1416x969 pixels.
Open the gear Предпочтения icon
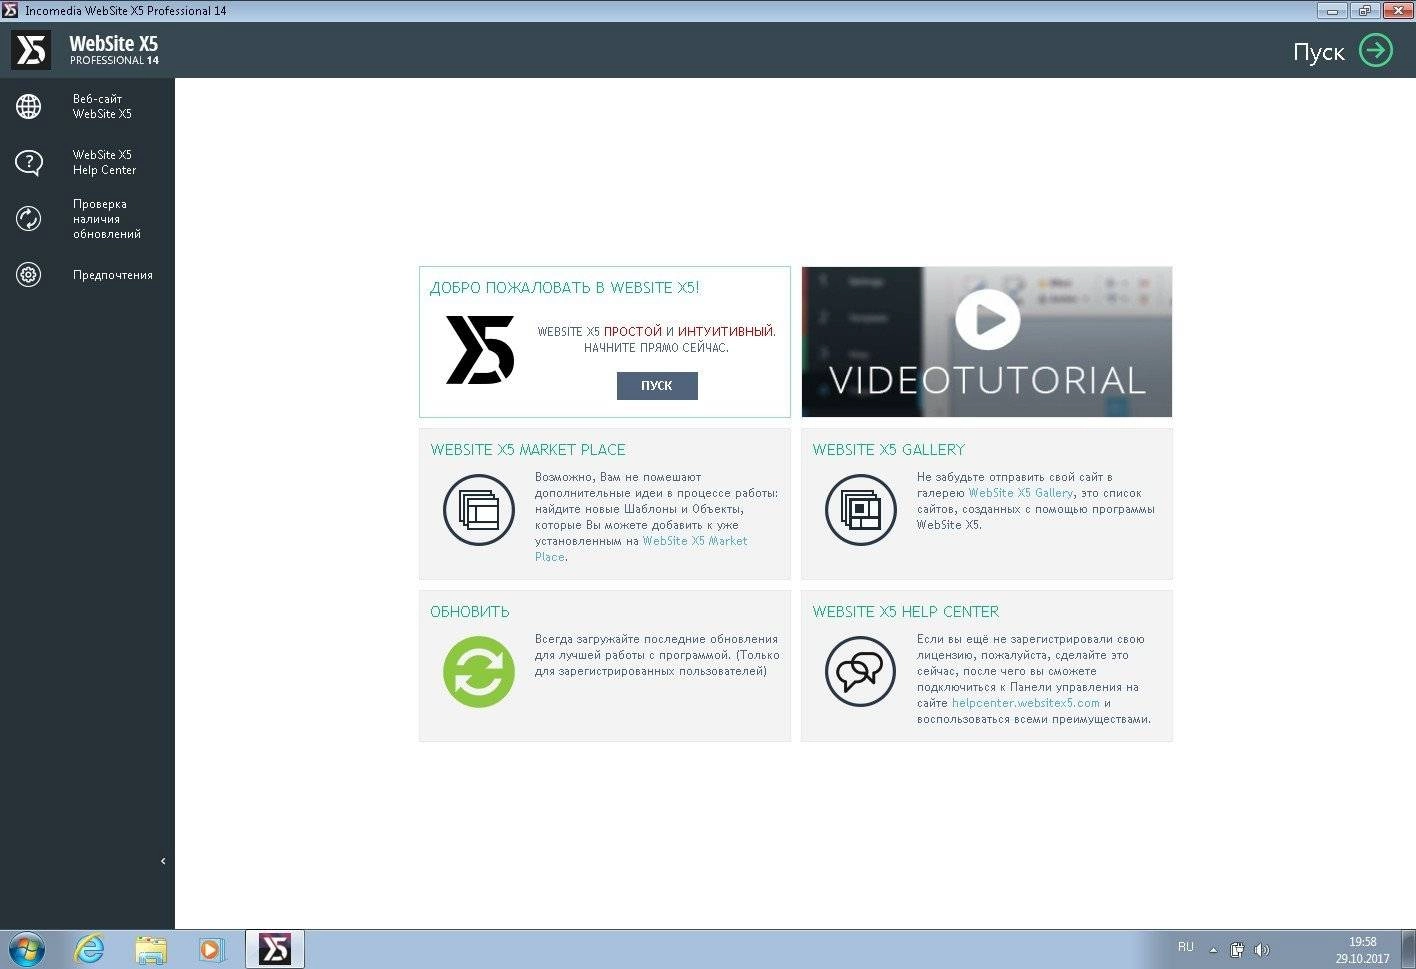(x=29, y=274)
